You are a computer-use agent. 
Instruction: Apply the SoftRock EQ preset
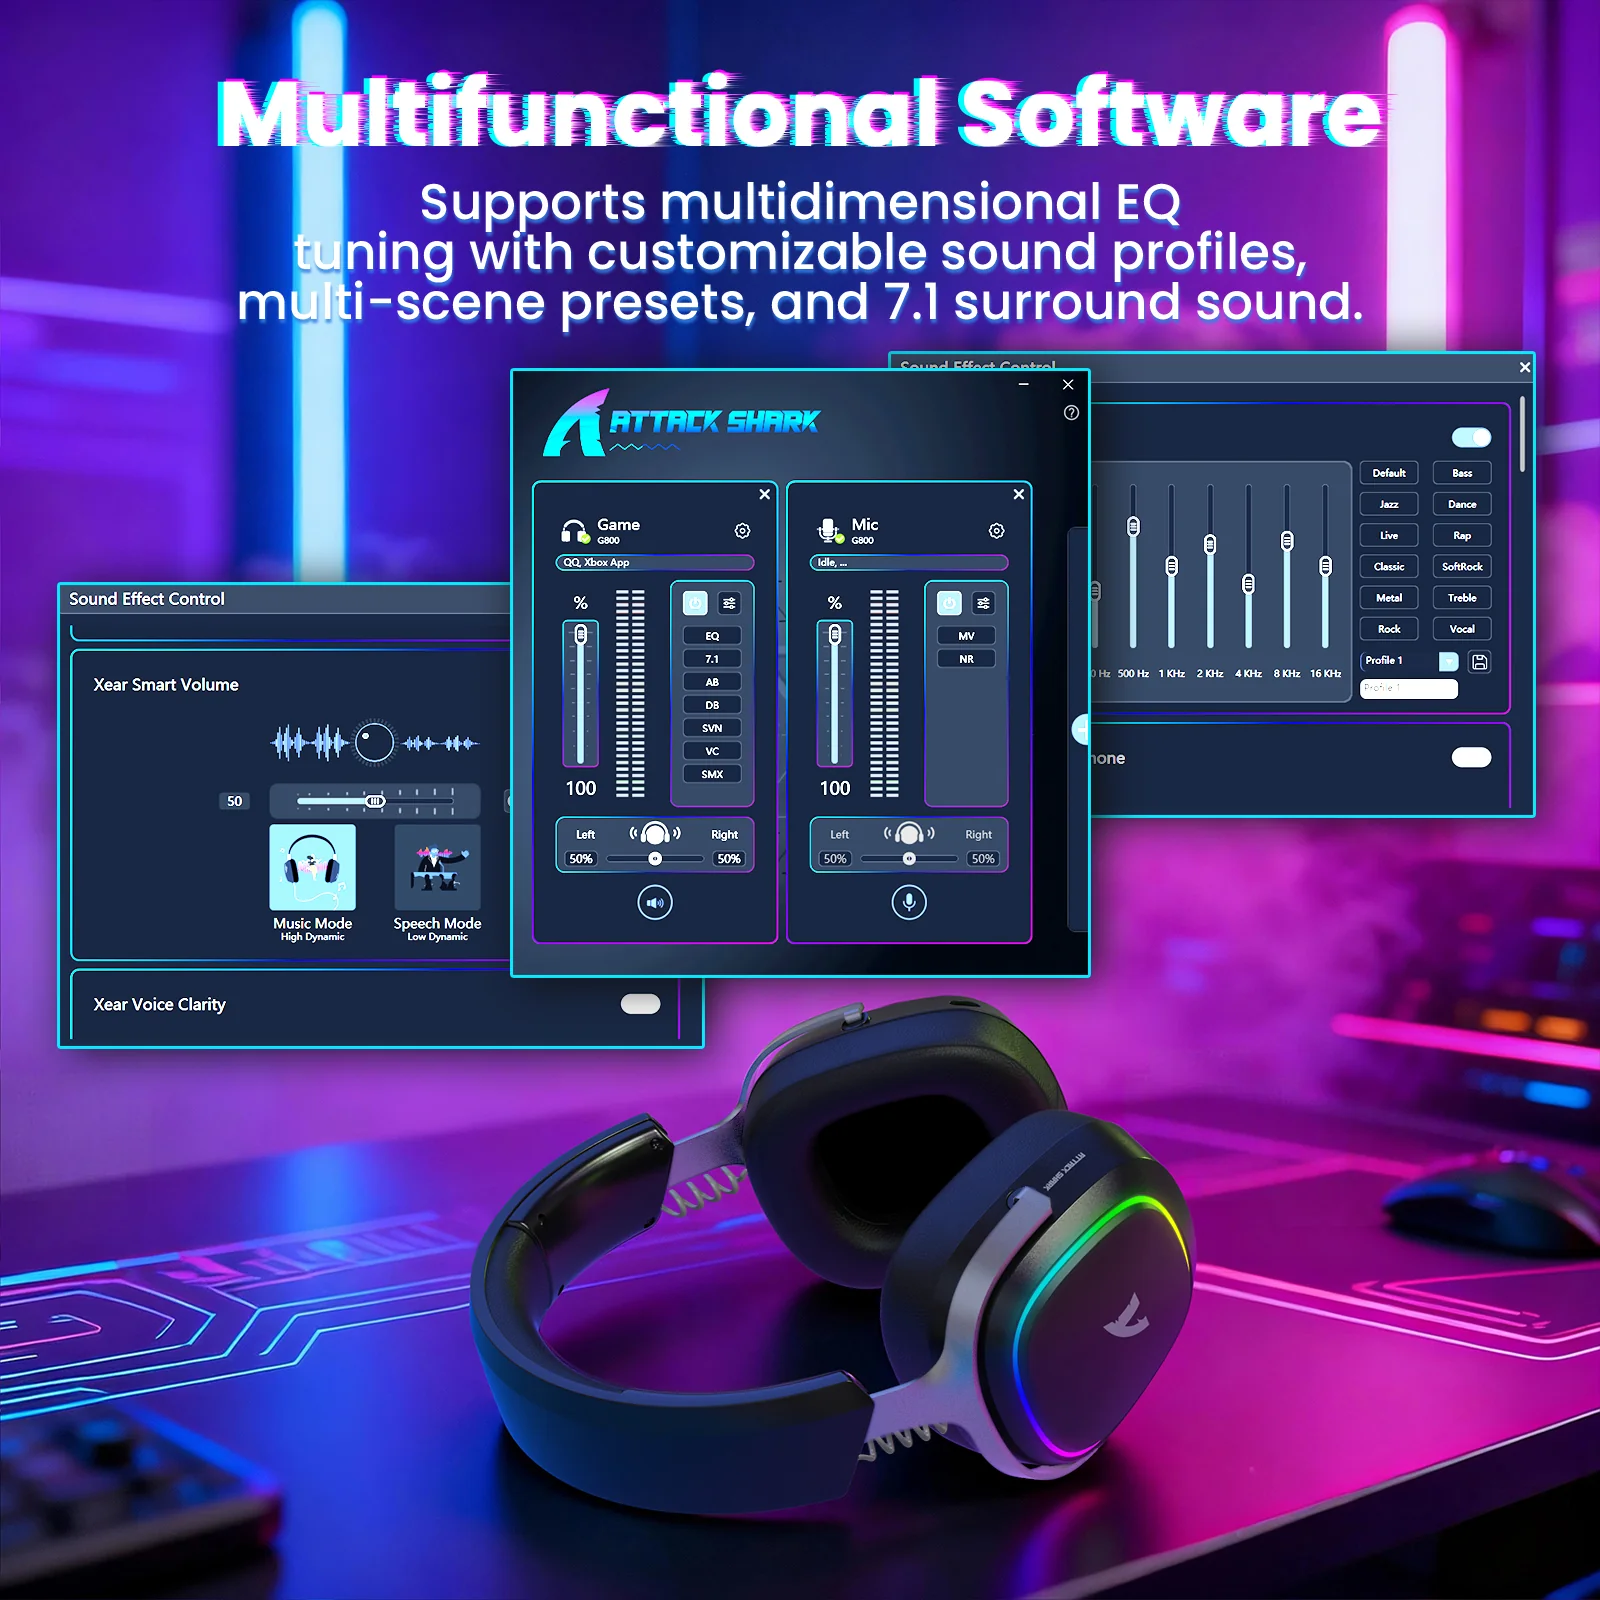1462,566
